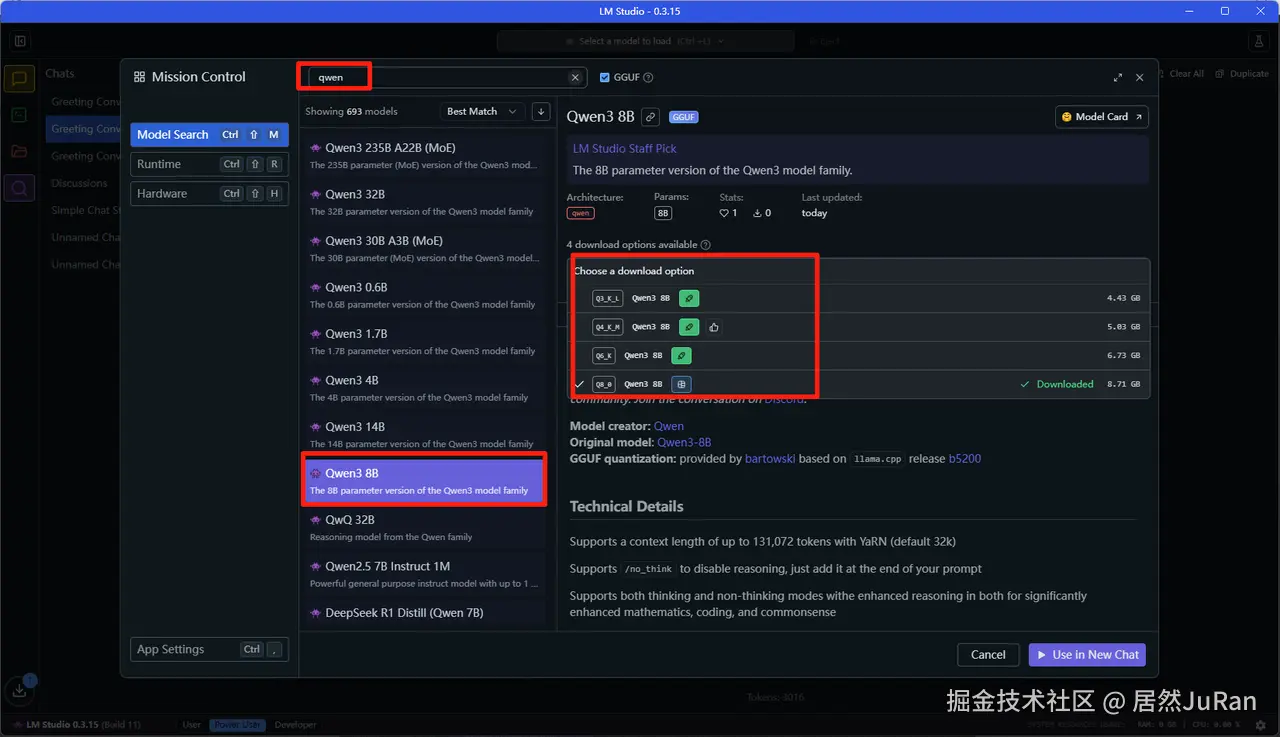The height and width of the screenshot is (737, 1280).
Task: Click the rocket icon on Q4_K_M row
Action: click(x=689, y=327)
